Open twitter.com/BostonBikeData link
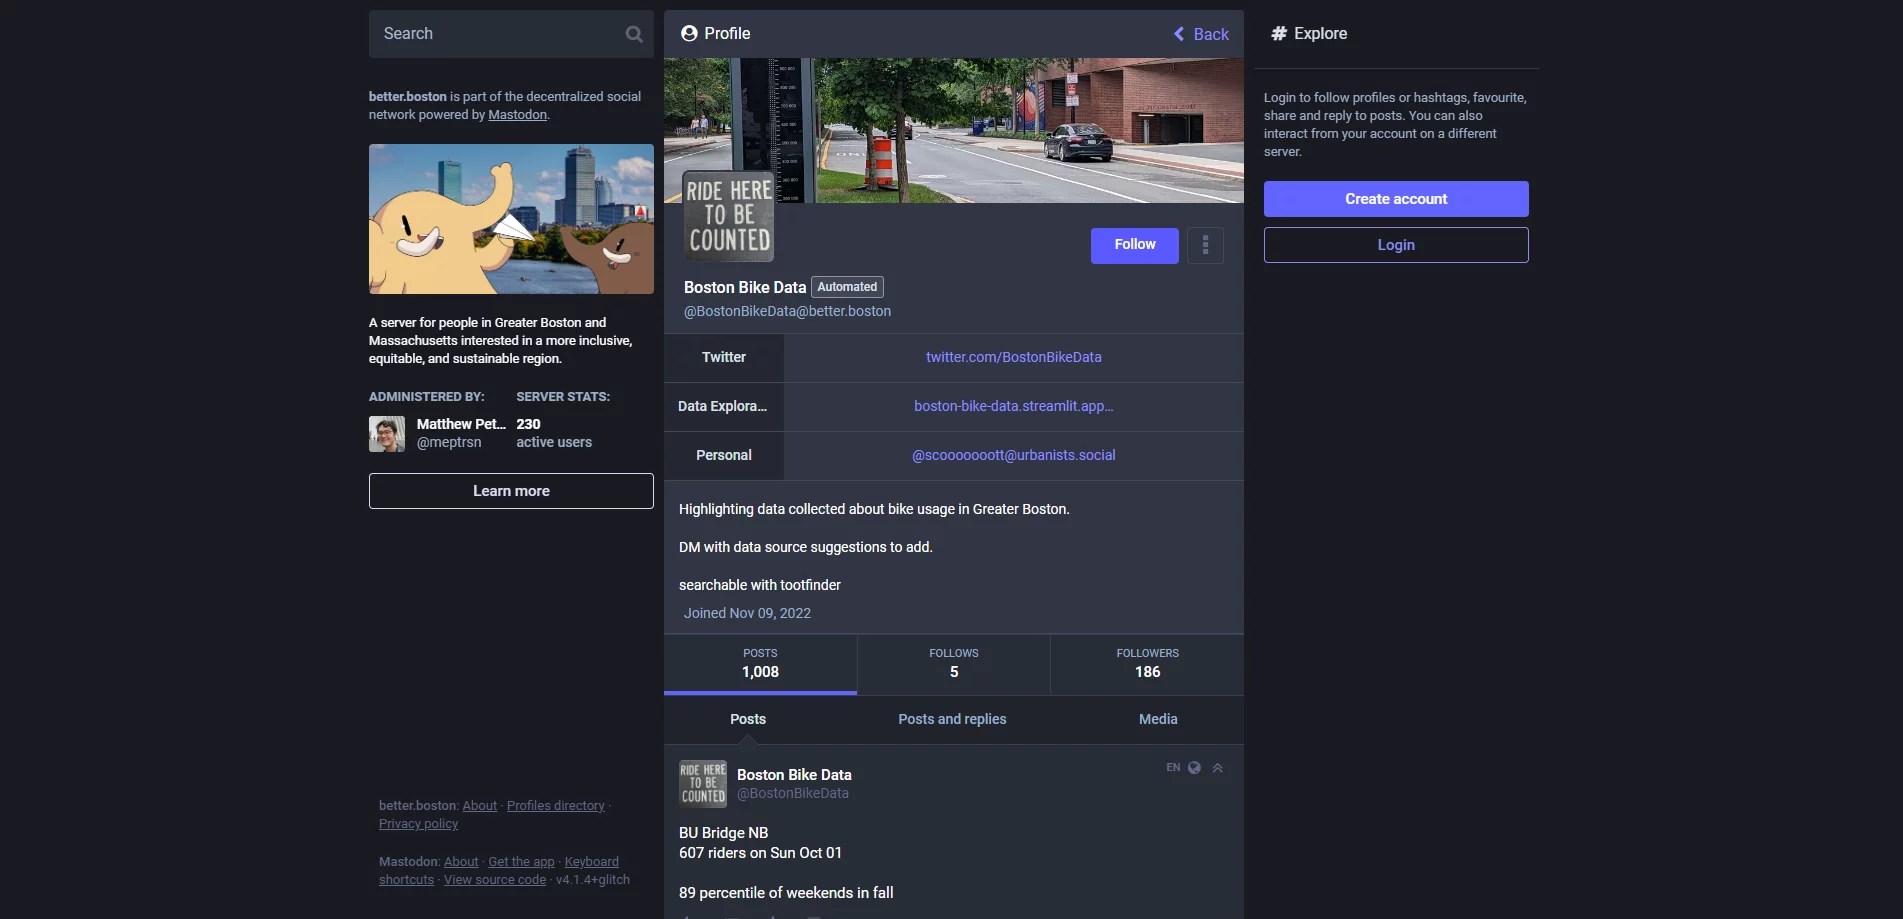Viewport: 1903px width, 919px height. (x=1014, y=357)
